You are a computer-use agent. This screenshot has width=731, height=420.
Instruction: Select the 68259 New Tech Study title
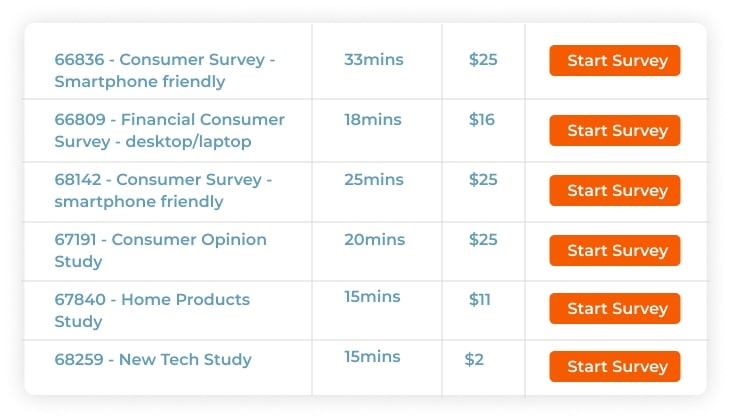153,360
